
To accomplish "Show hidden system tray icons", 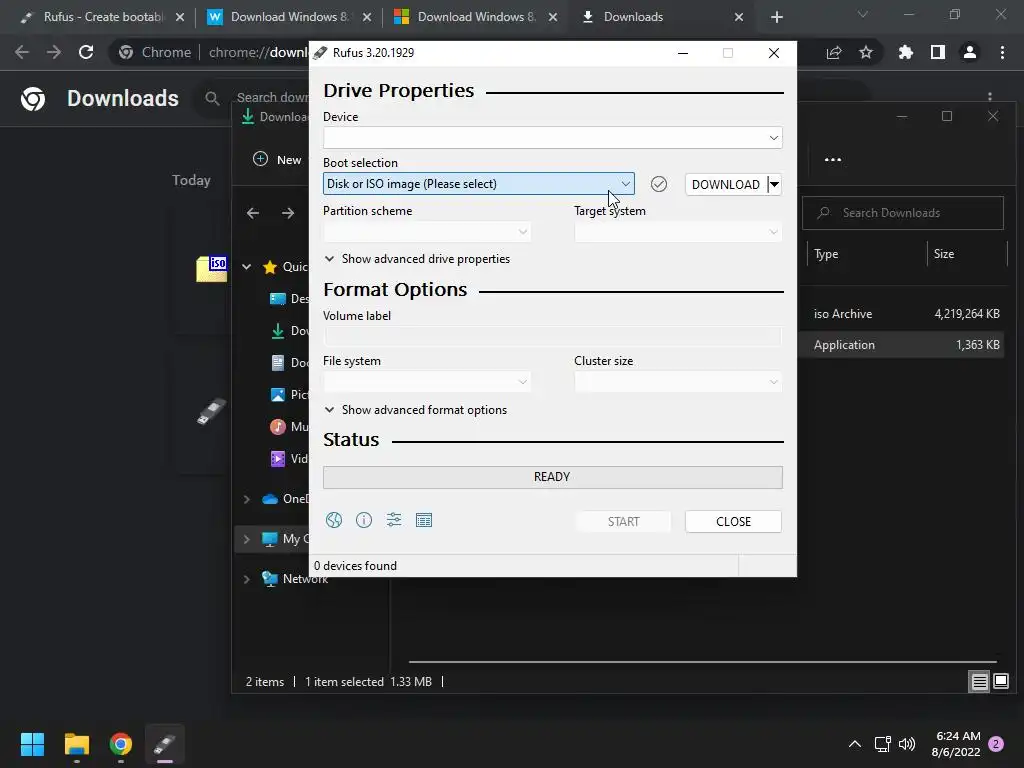I will click(854, 744).
